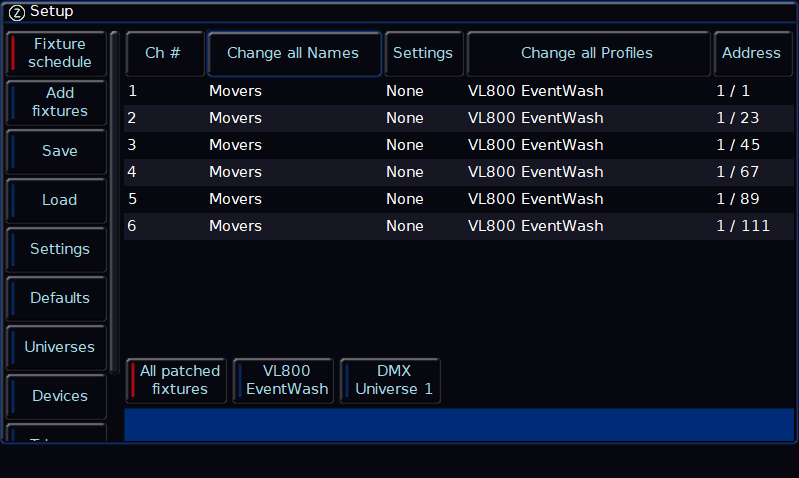Viewport: 799px width, 478px height.
Task: Click Movers name in channel 2 row
Action: (x=235, y=118)
